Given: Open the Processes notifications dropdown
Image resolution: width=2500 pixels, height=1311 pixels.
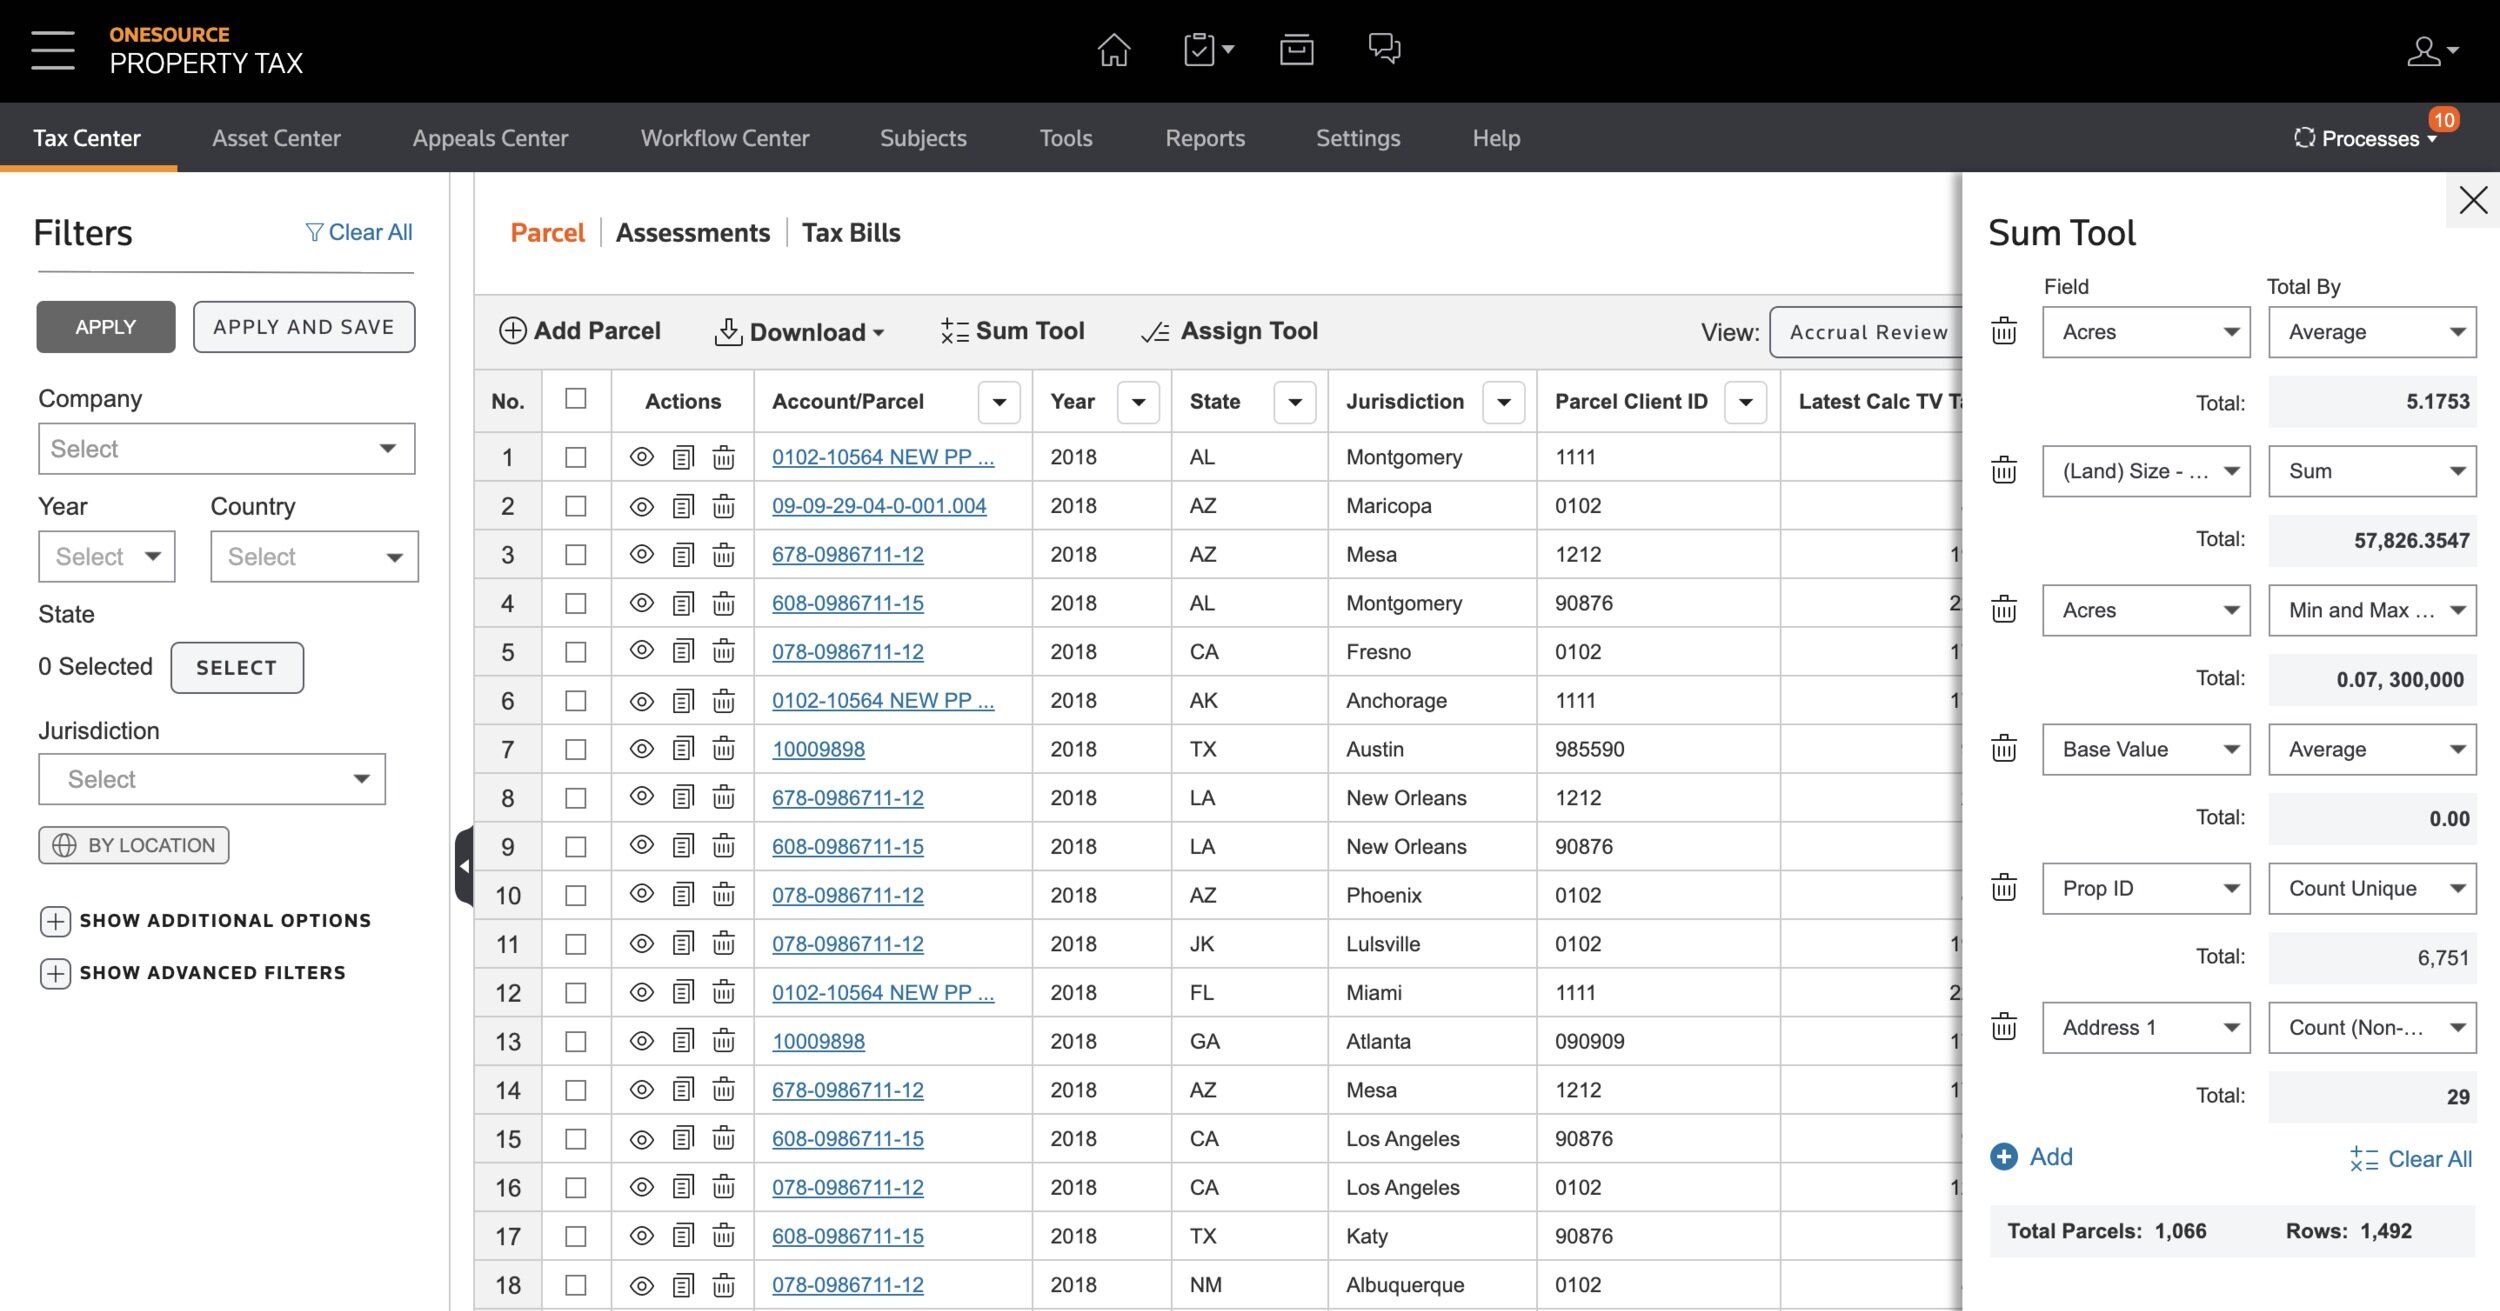Looking at the screenshot, I should (x=2366, y=138).
